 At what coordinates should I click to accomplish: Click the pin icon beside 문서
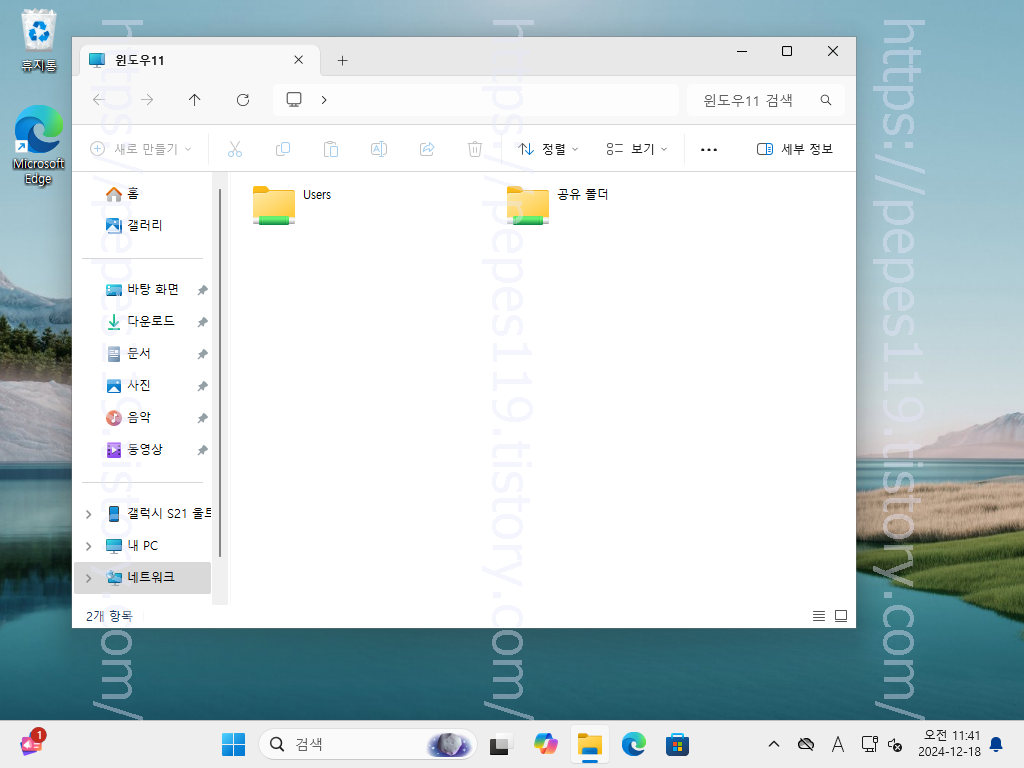tap(202, 354)
